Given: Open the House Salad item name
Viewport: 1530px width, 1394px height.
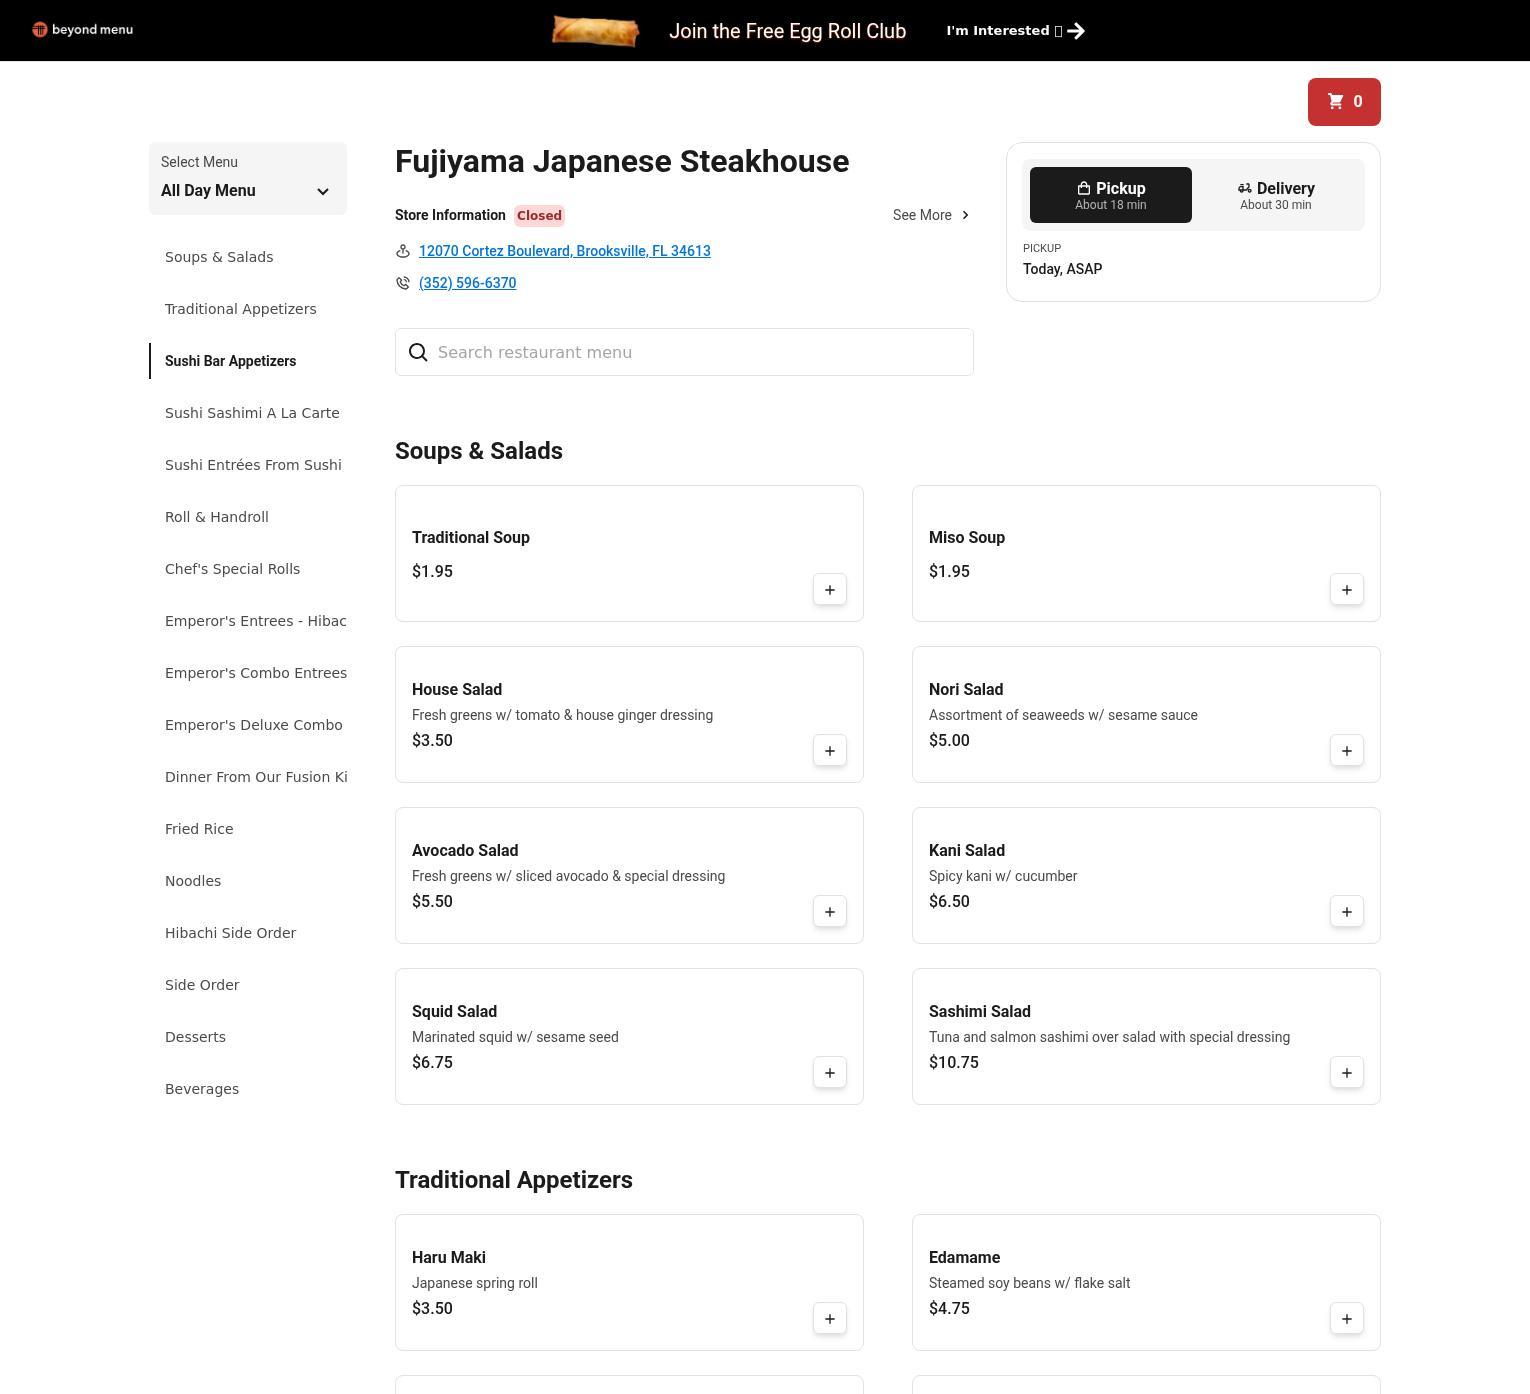Looking at the screenshot, I should [x=457, y=690].
